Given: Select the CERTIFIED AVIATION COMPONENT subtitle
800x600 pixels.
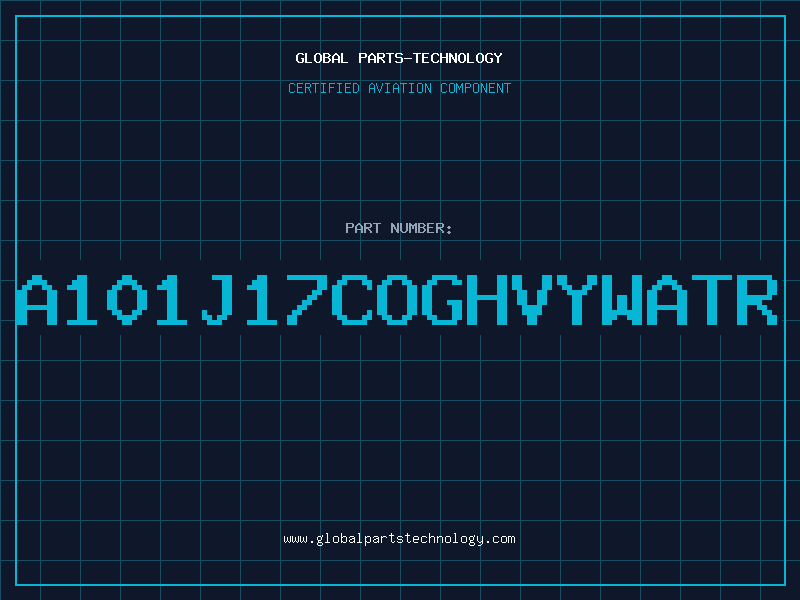Looking at the screenshot, I should (x=399, y=88).
